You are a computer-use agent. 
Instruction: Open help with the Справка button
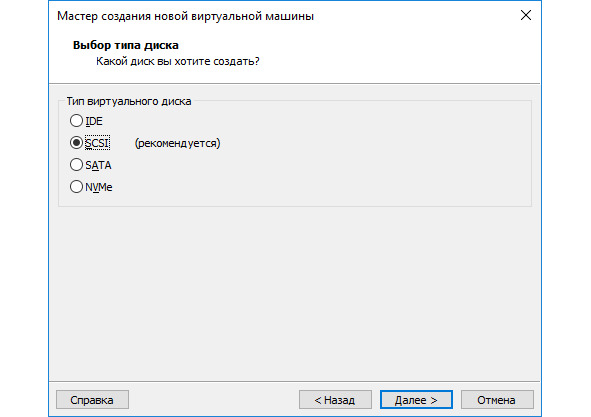click(92, 400)
